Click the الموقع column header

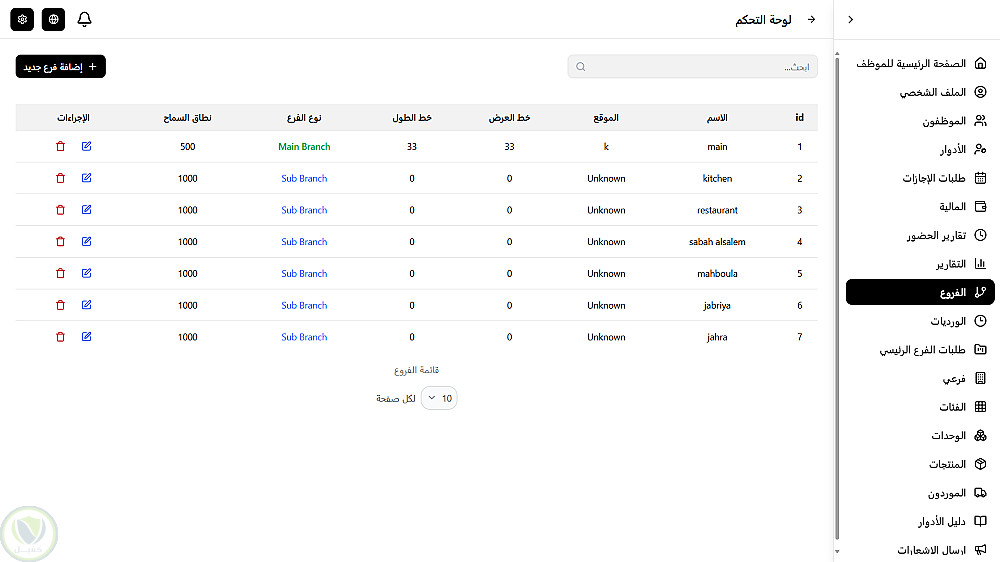(606, 117)
